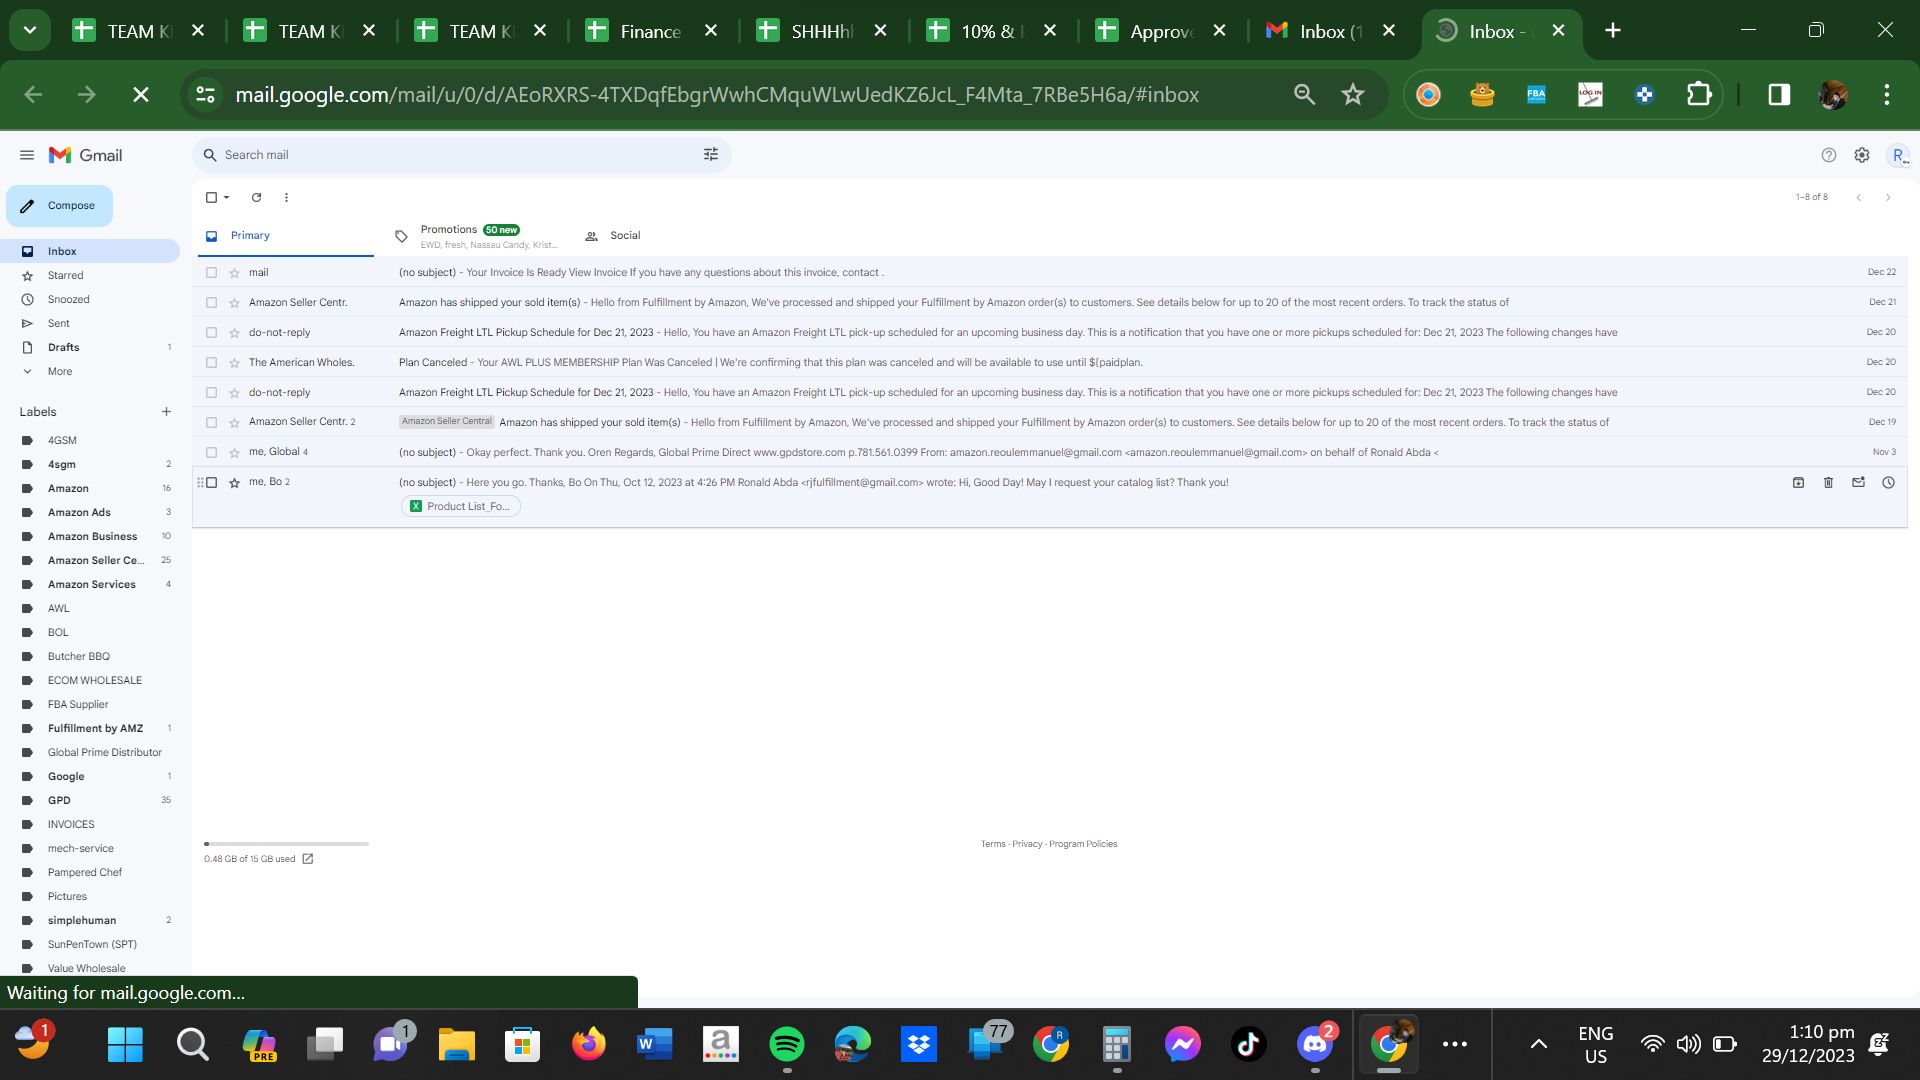The height and width of the screenshot is (1080, 1920).
Task: Expand the More item in sidebar
Action: [x=60, y=371]
